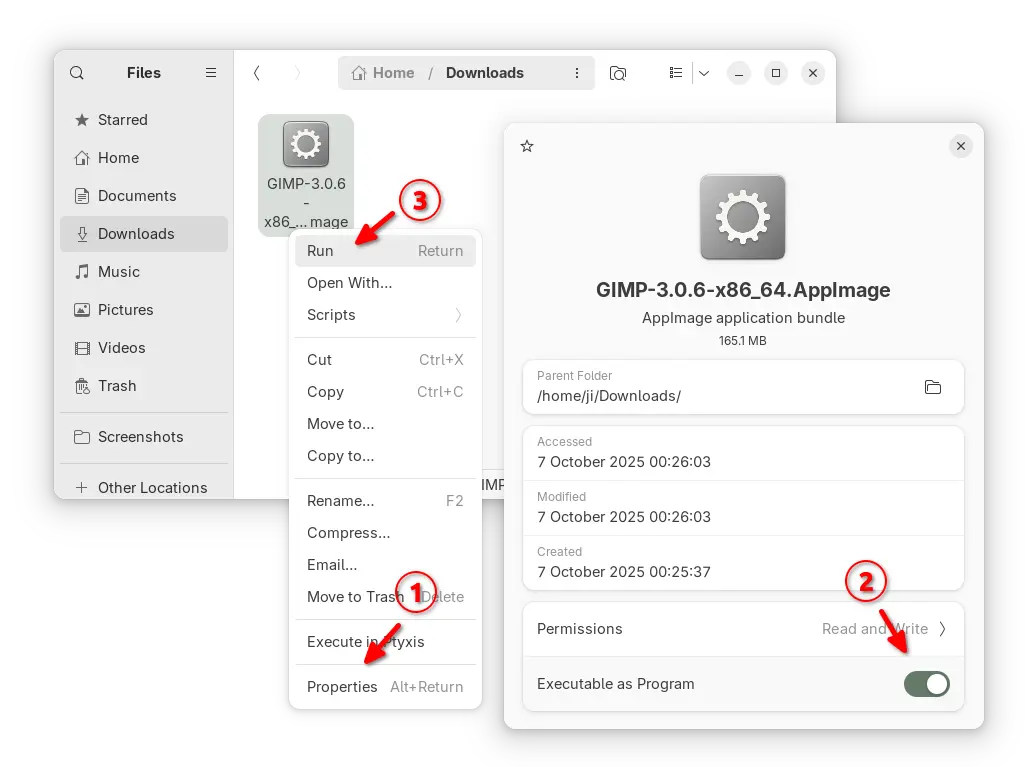Open the Trash sidebar item
The image size is (1036, 767).
click(117, 386)
